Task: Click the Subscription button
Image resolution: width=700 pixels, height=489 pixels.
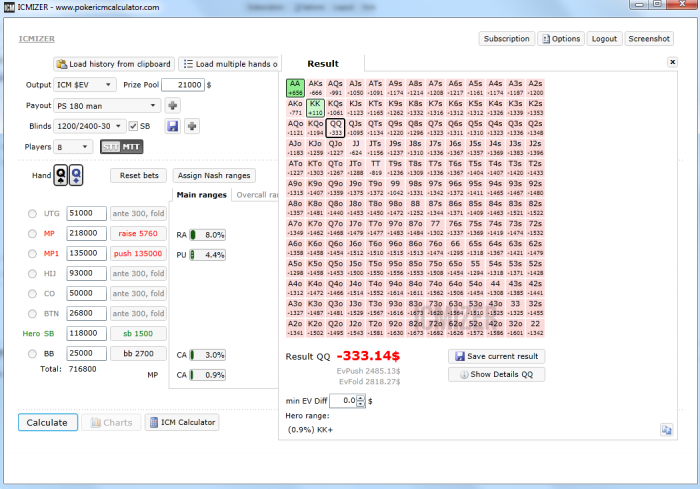Action: coord(506,39)
